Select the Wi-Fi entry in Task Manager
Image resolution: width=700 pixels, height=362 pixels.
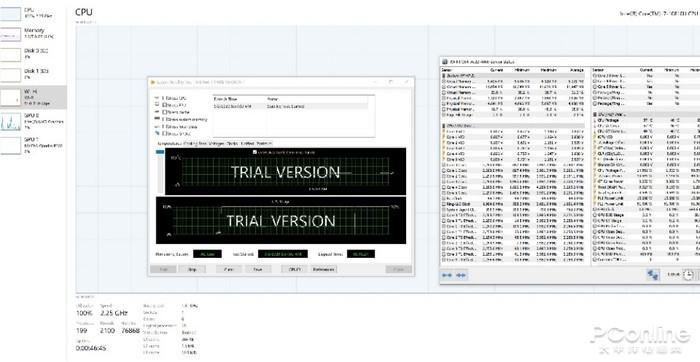pos(33,97)
